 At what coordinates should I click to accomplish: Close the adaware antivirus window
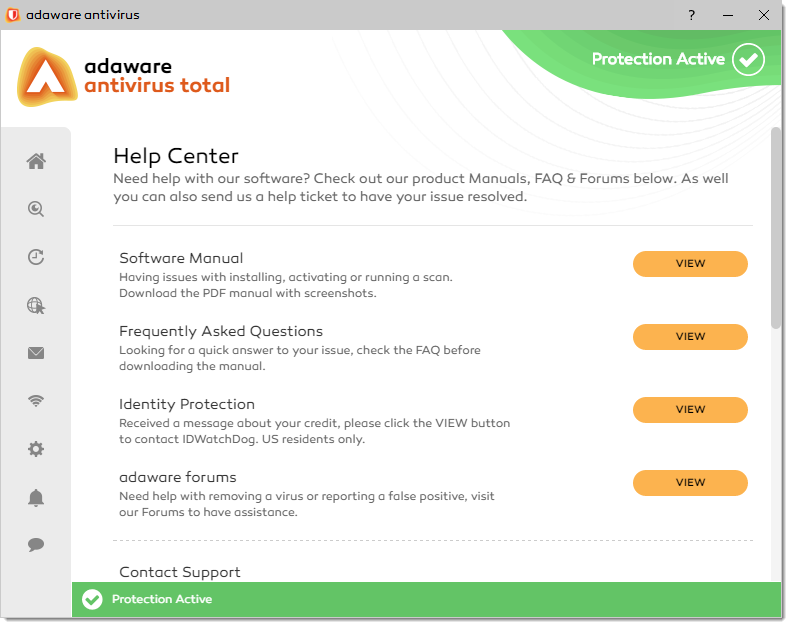click(x=764, y=15)
